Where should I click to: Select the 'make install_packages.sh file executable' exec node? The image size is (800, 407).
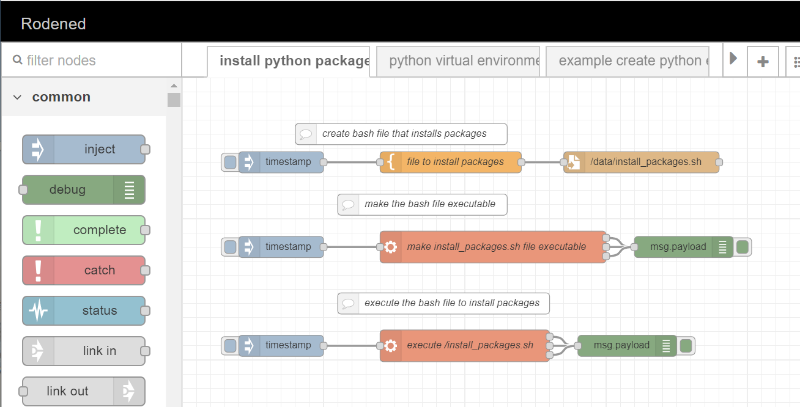pyautogui.click(x=493, y=247)
